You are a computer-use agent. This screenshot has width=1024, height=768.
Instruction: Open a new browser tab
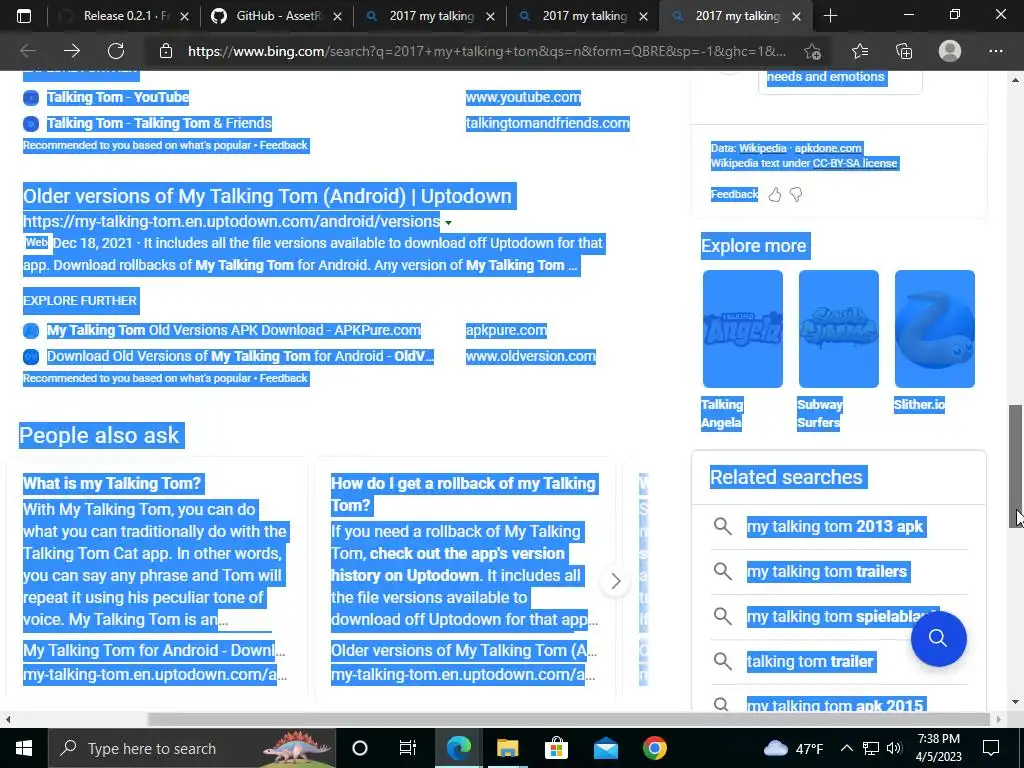tap(830, 16)
